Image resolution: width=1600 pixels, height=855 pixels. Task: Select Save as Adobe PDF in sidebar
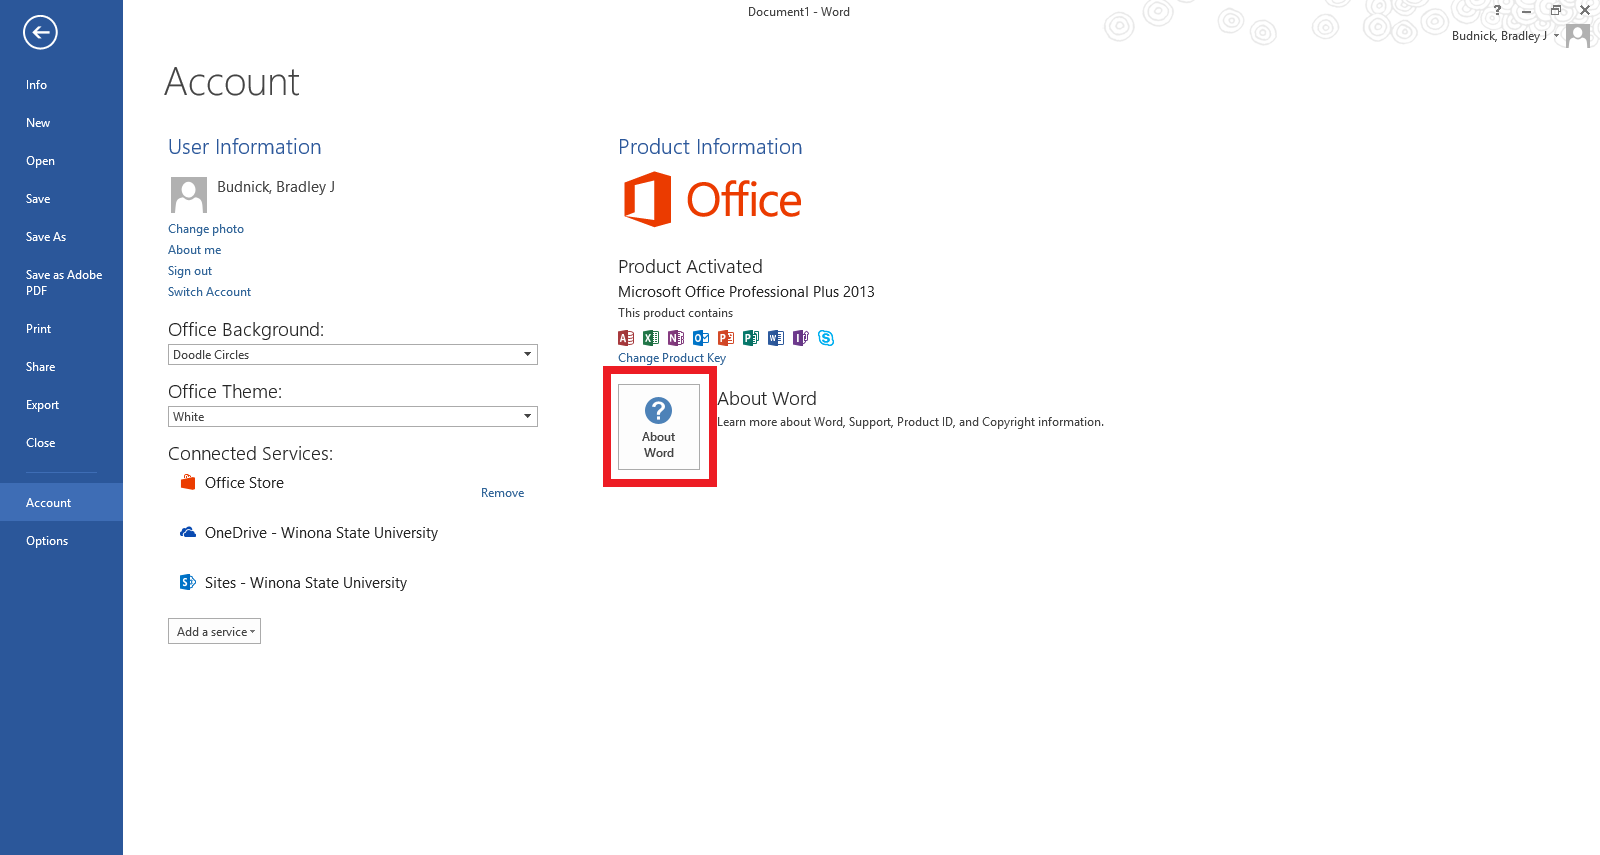63,283
